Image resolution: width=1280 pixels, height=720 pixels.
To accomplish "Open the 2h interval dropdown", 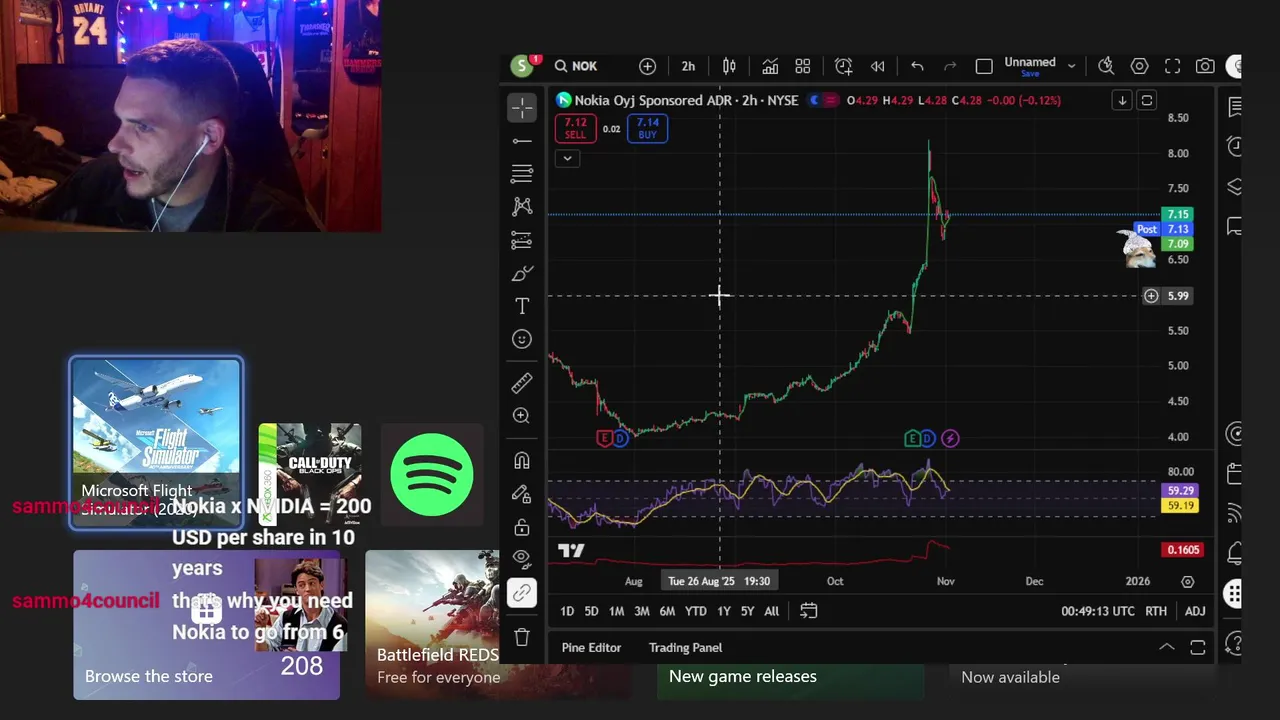I will (x=688, y=66).
